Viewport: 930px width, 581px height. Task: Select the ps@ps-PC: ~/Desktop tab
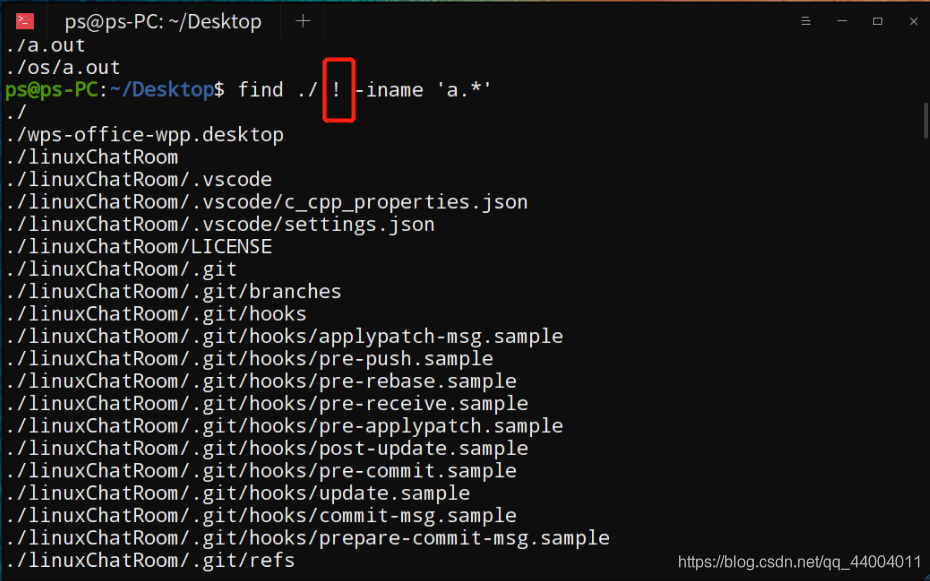tap(163, 22)
